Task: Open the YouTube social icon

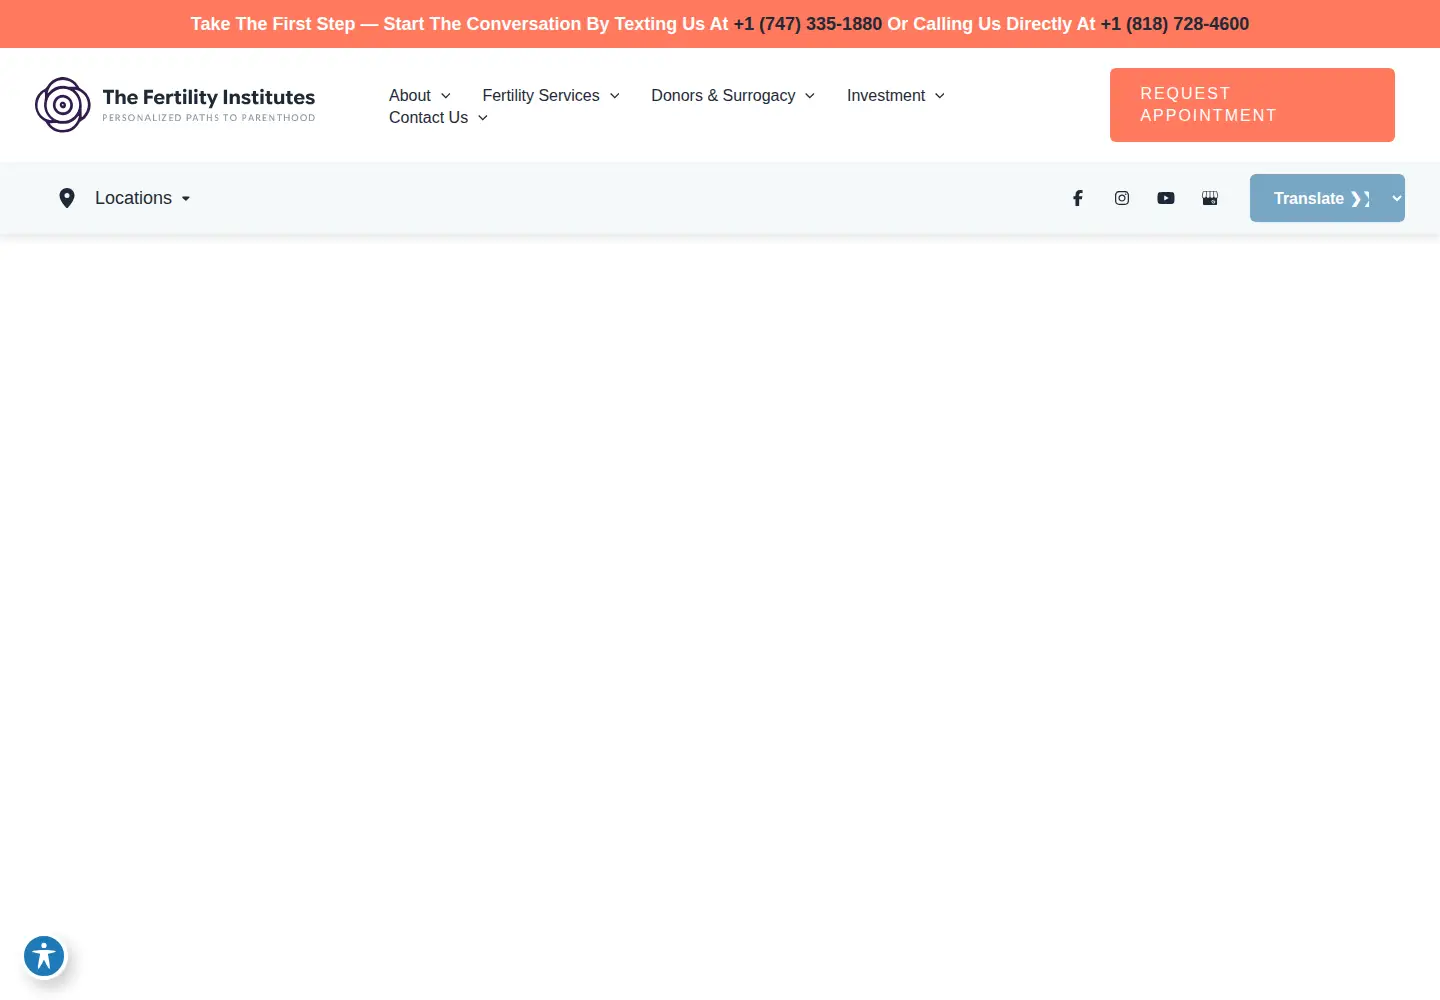Action: click(x=1166, y=198)
